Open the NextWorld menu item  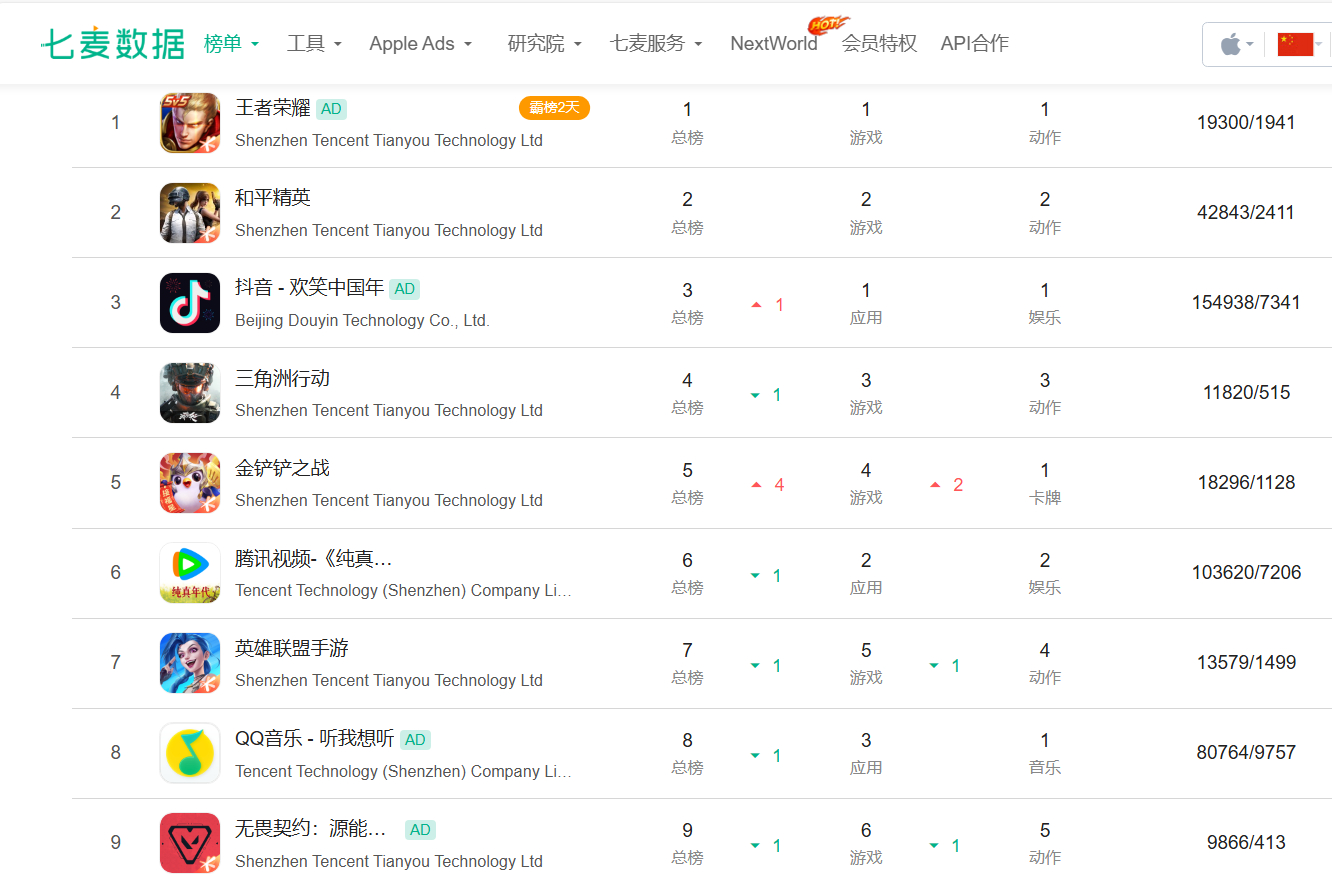pos(773,44)
